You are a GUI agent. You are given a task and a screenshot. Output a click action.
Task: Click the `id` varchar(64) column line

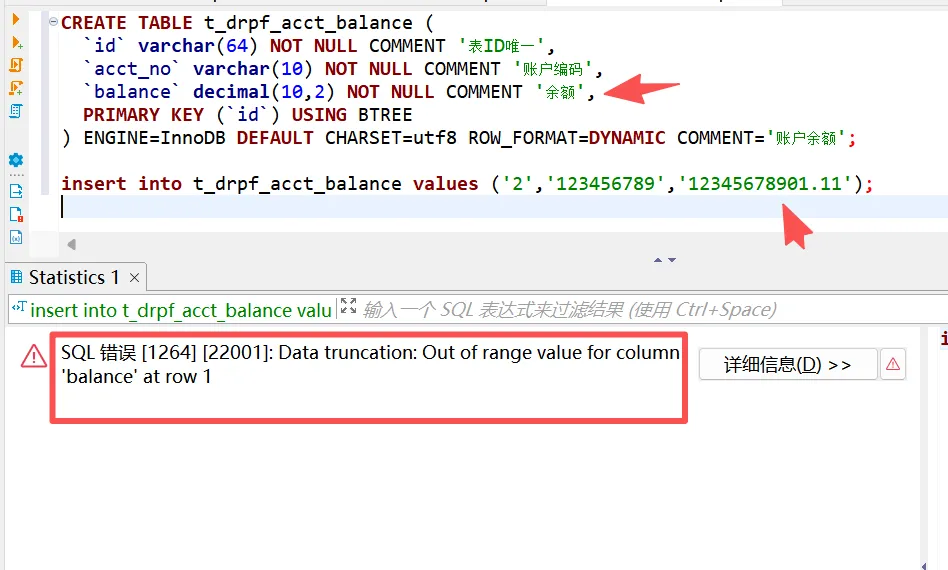(319, 45)
